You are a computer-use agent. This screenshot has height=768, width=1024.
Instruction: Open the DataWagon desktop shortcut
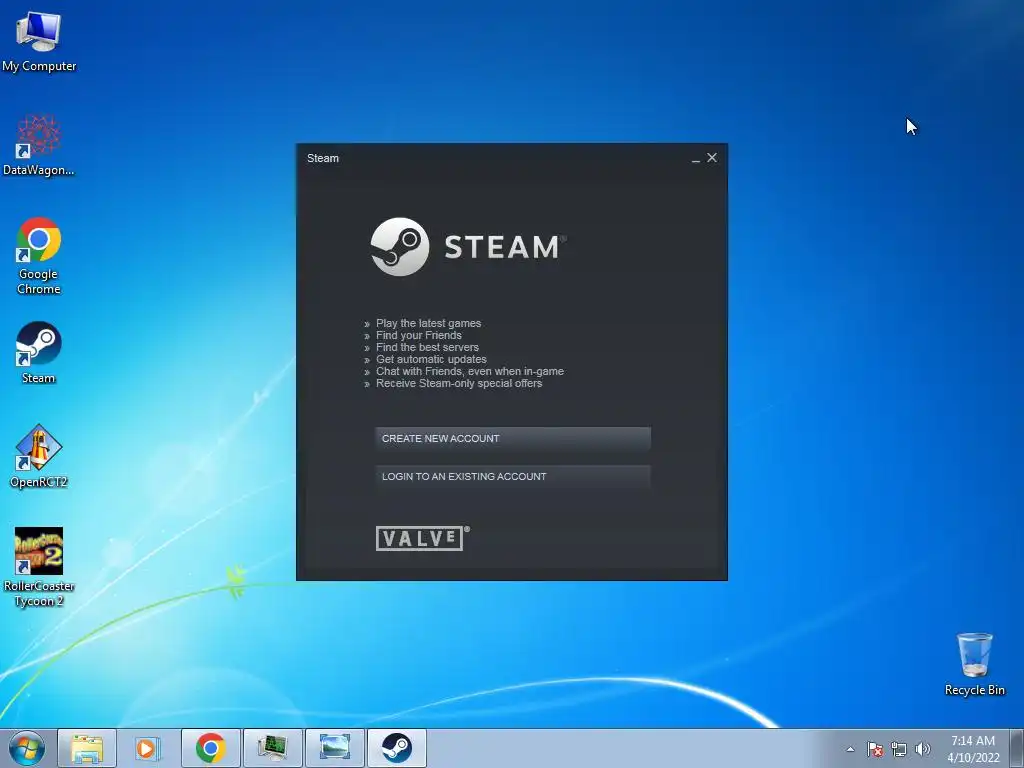tap(39, 146)
